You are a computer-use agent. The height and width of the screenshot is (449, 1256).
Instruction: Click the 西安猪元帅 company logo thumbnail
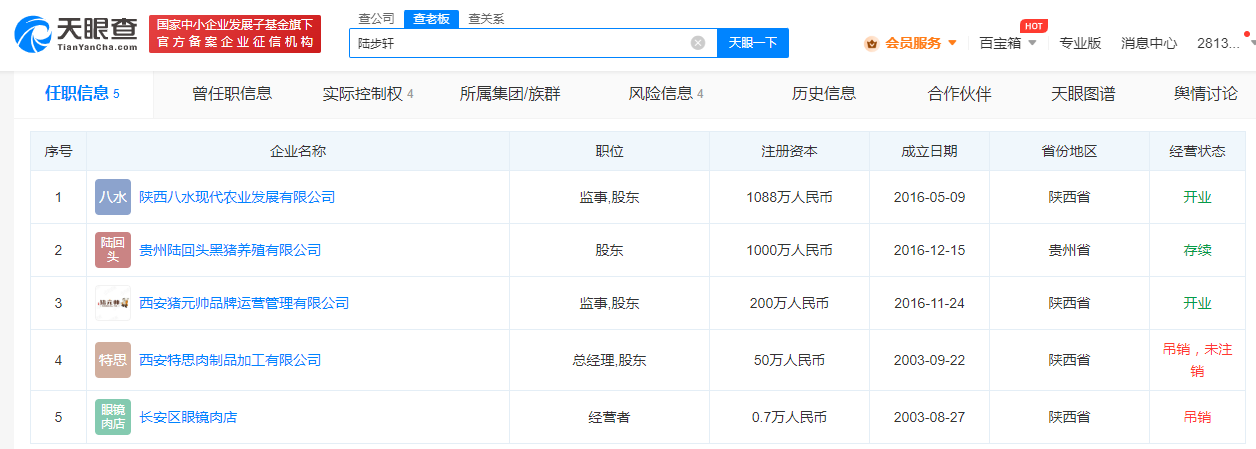(113, 303)
